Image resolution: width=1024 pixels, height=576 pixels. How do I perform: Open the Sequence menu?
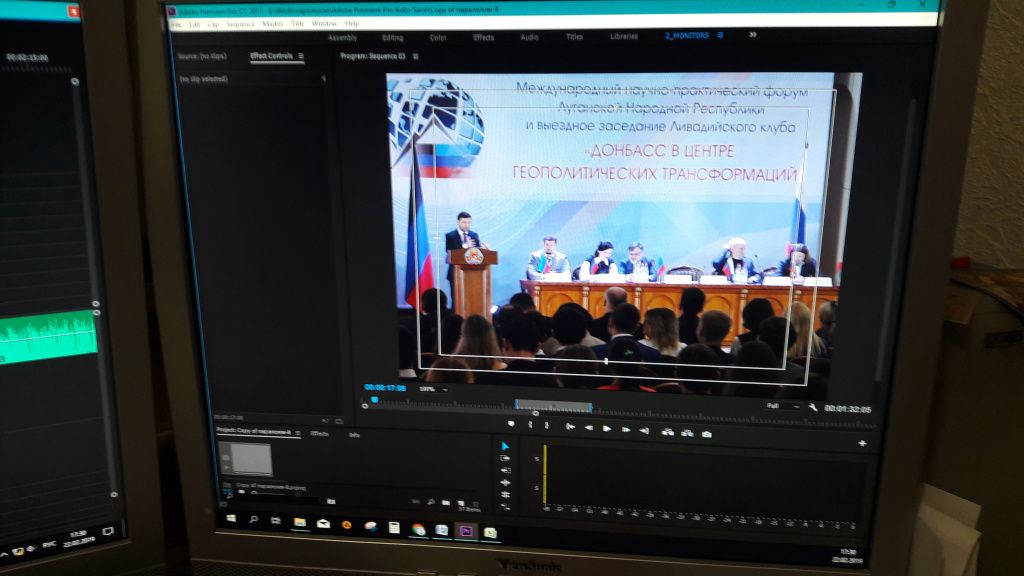click(x=240, y=25)
